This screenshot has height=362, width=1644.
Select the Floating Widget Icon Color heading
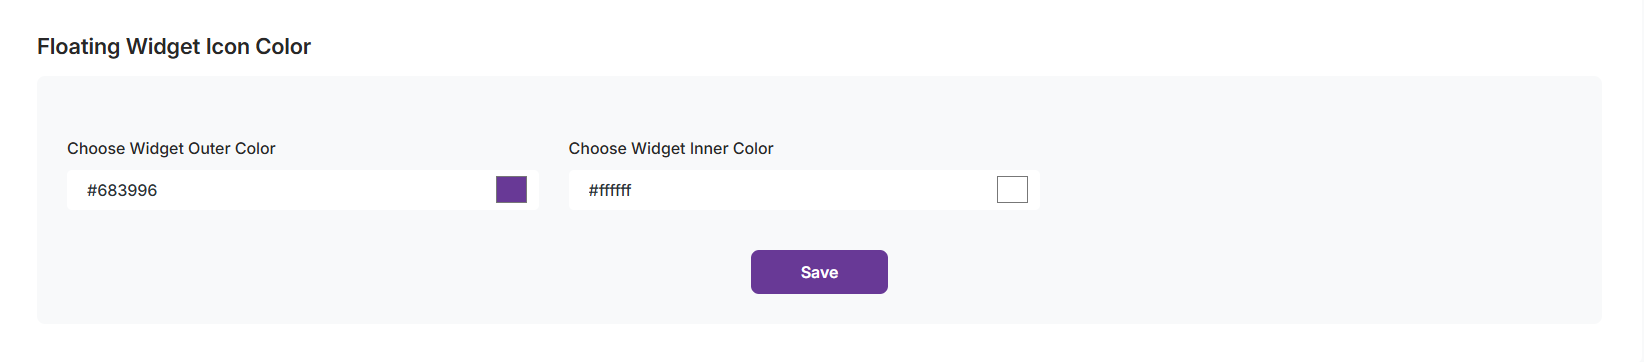(x=174, y=46)
